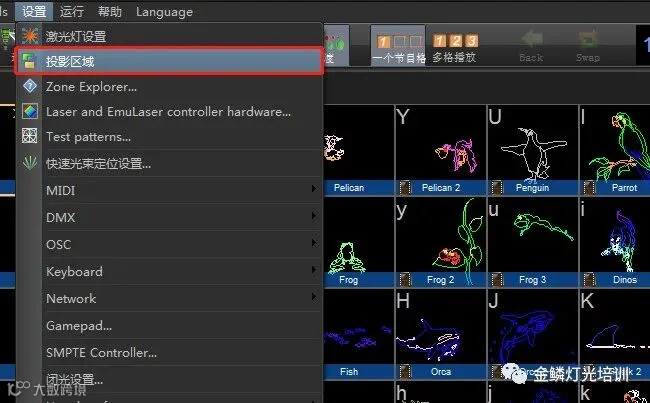Expand the MIDI submenu
This screenshot has height=403, width=650.
169,190
